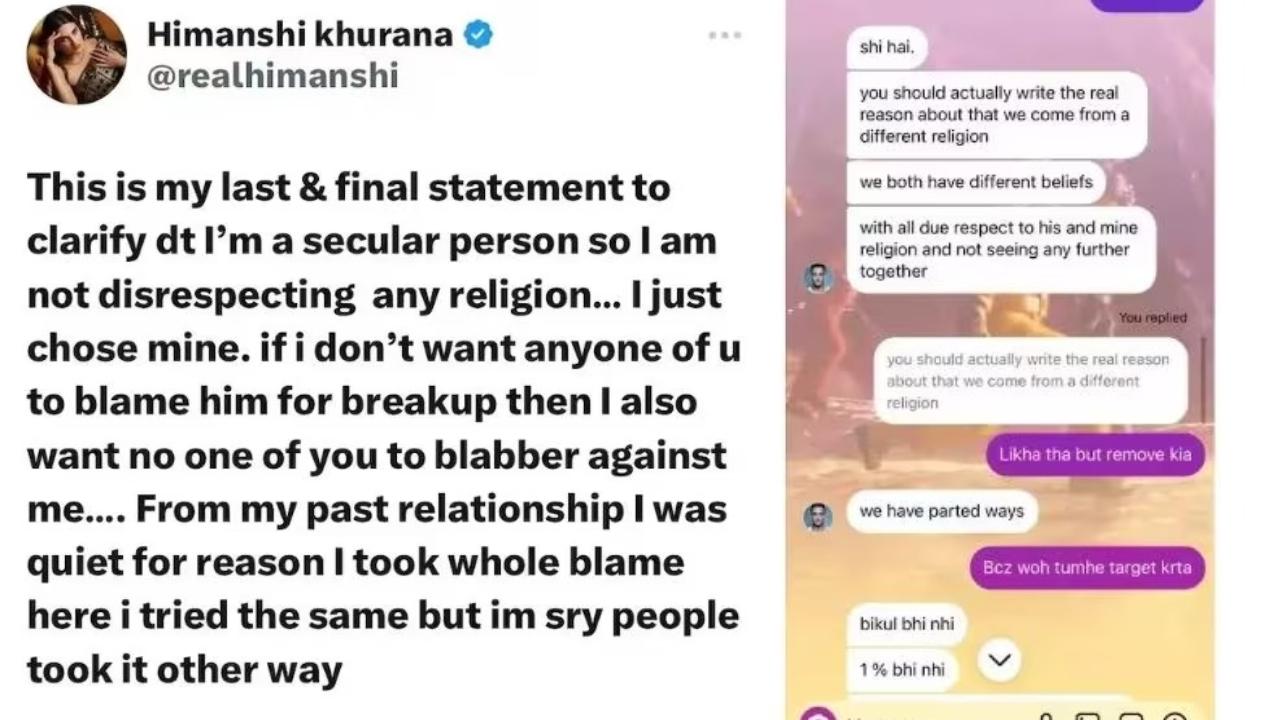This screenshot has height=720, width=1280.
Task: Select the 'Bcz woh tumhe target krta' message
Action: (1087, 567)
